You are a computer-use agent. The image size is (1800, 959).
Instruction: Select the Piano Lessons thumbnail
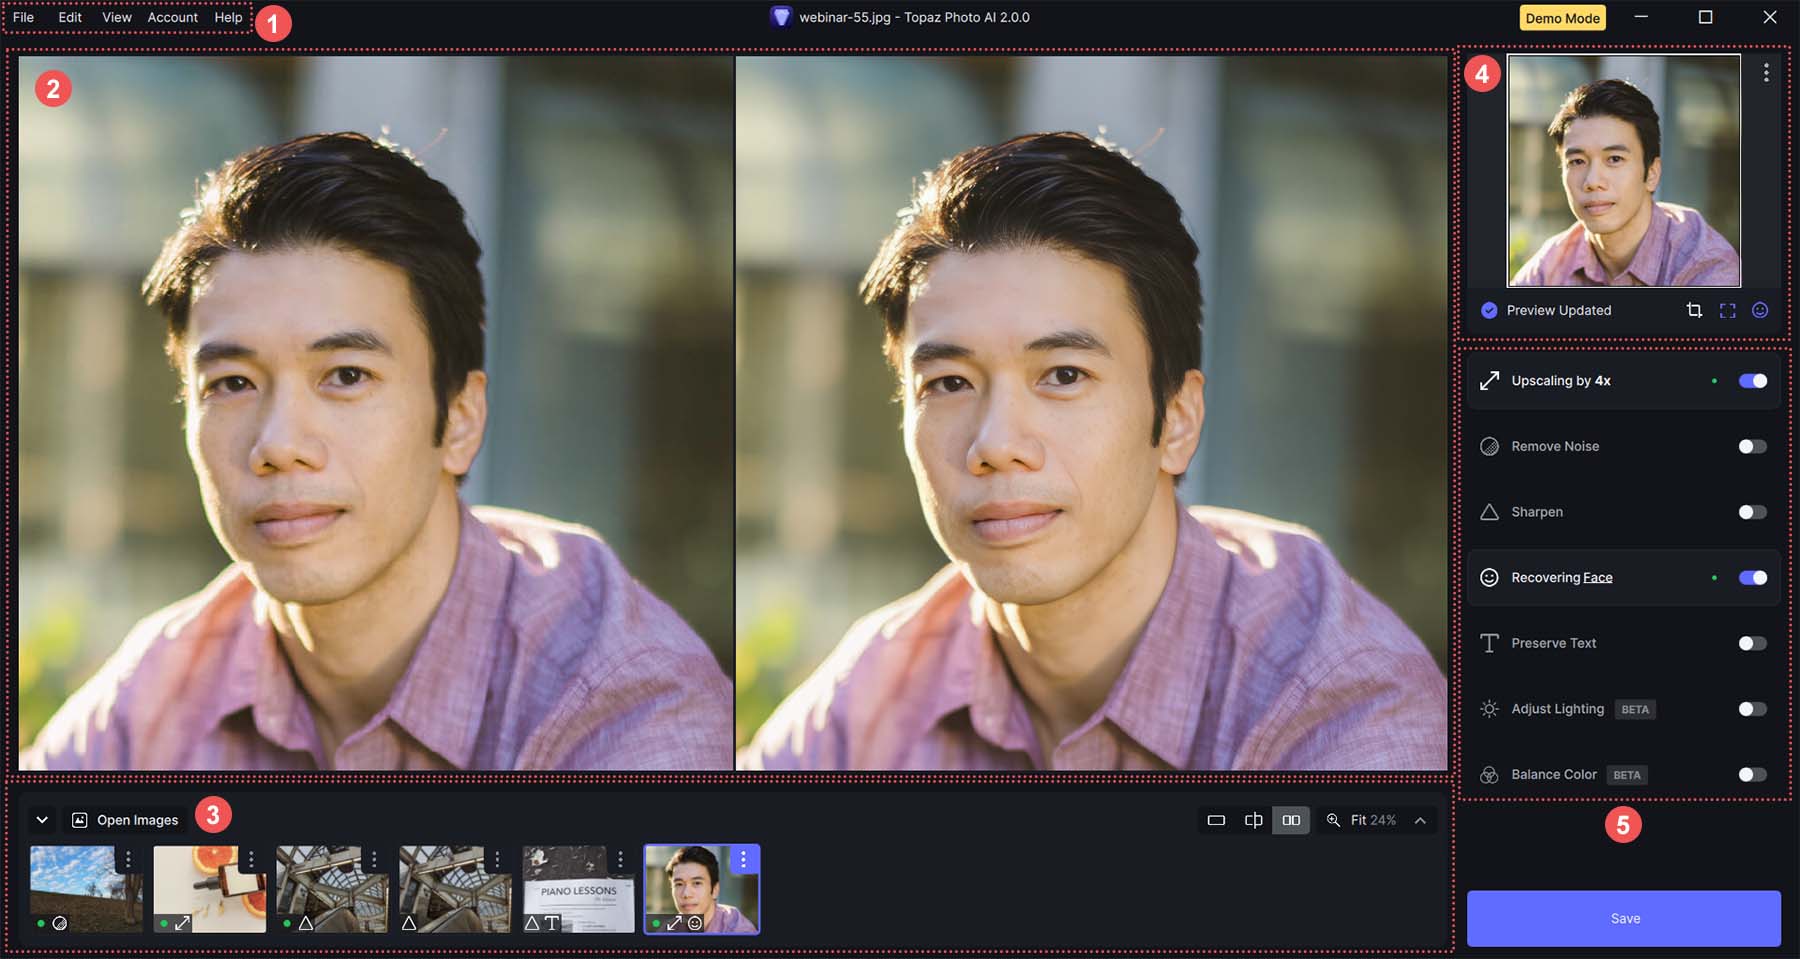(578, 888)
